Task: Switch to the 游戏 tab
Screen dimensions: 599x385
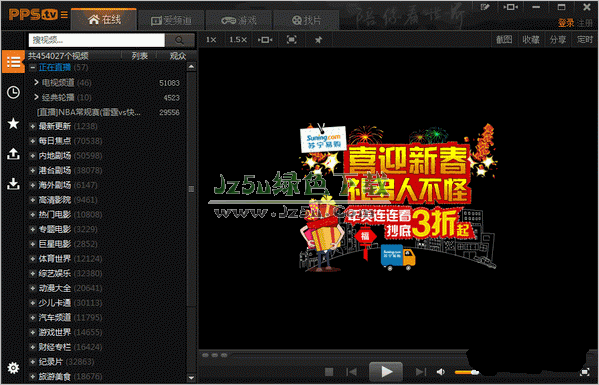Action: (239, 21)
